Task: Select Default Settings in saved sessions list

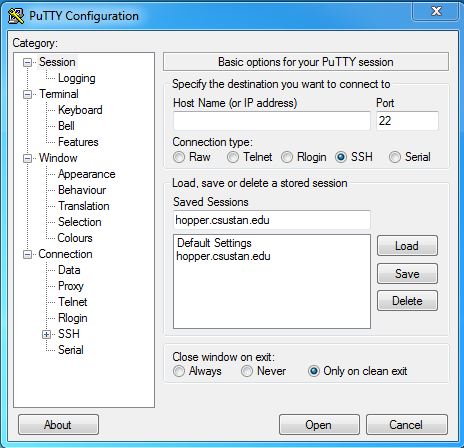Action: coord(214,243)
